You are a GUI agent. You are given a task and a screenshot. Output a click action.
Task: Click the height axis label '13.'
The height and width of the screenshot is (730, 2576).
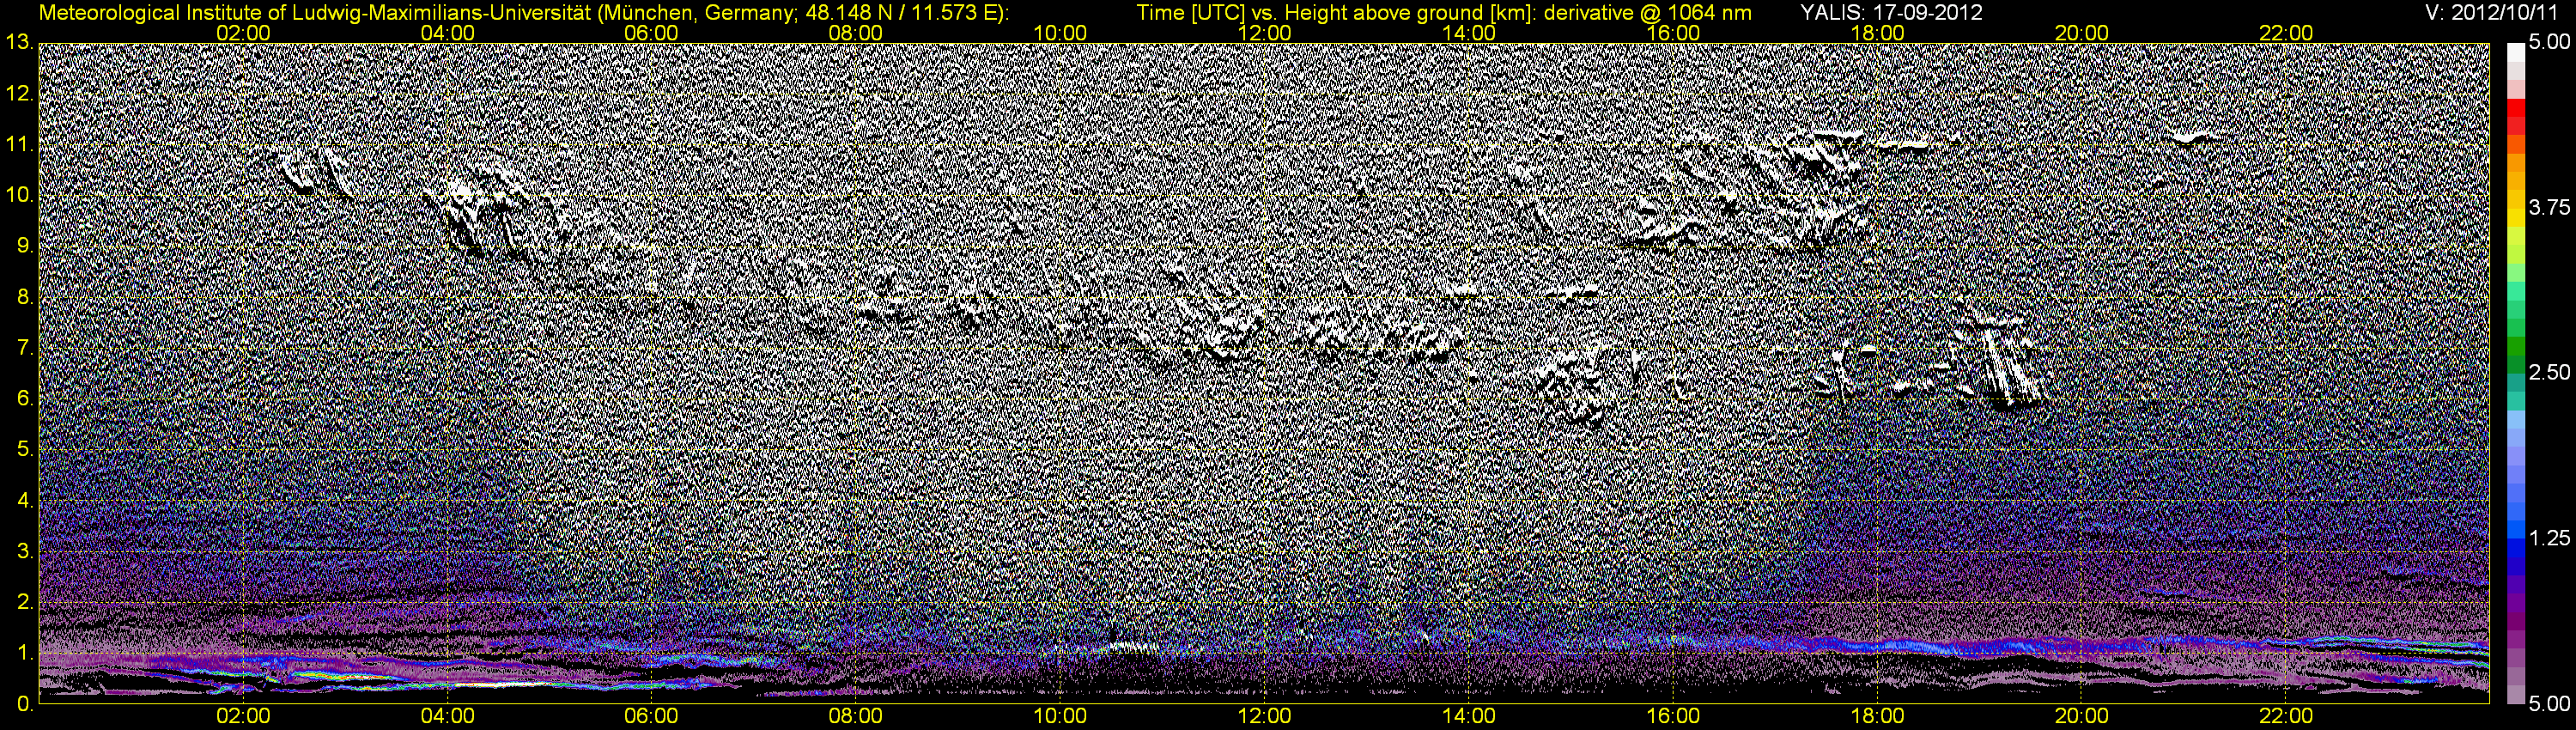click(19, 42)
